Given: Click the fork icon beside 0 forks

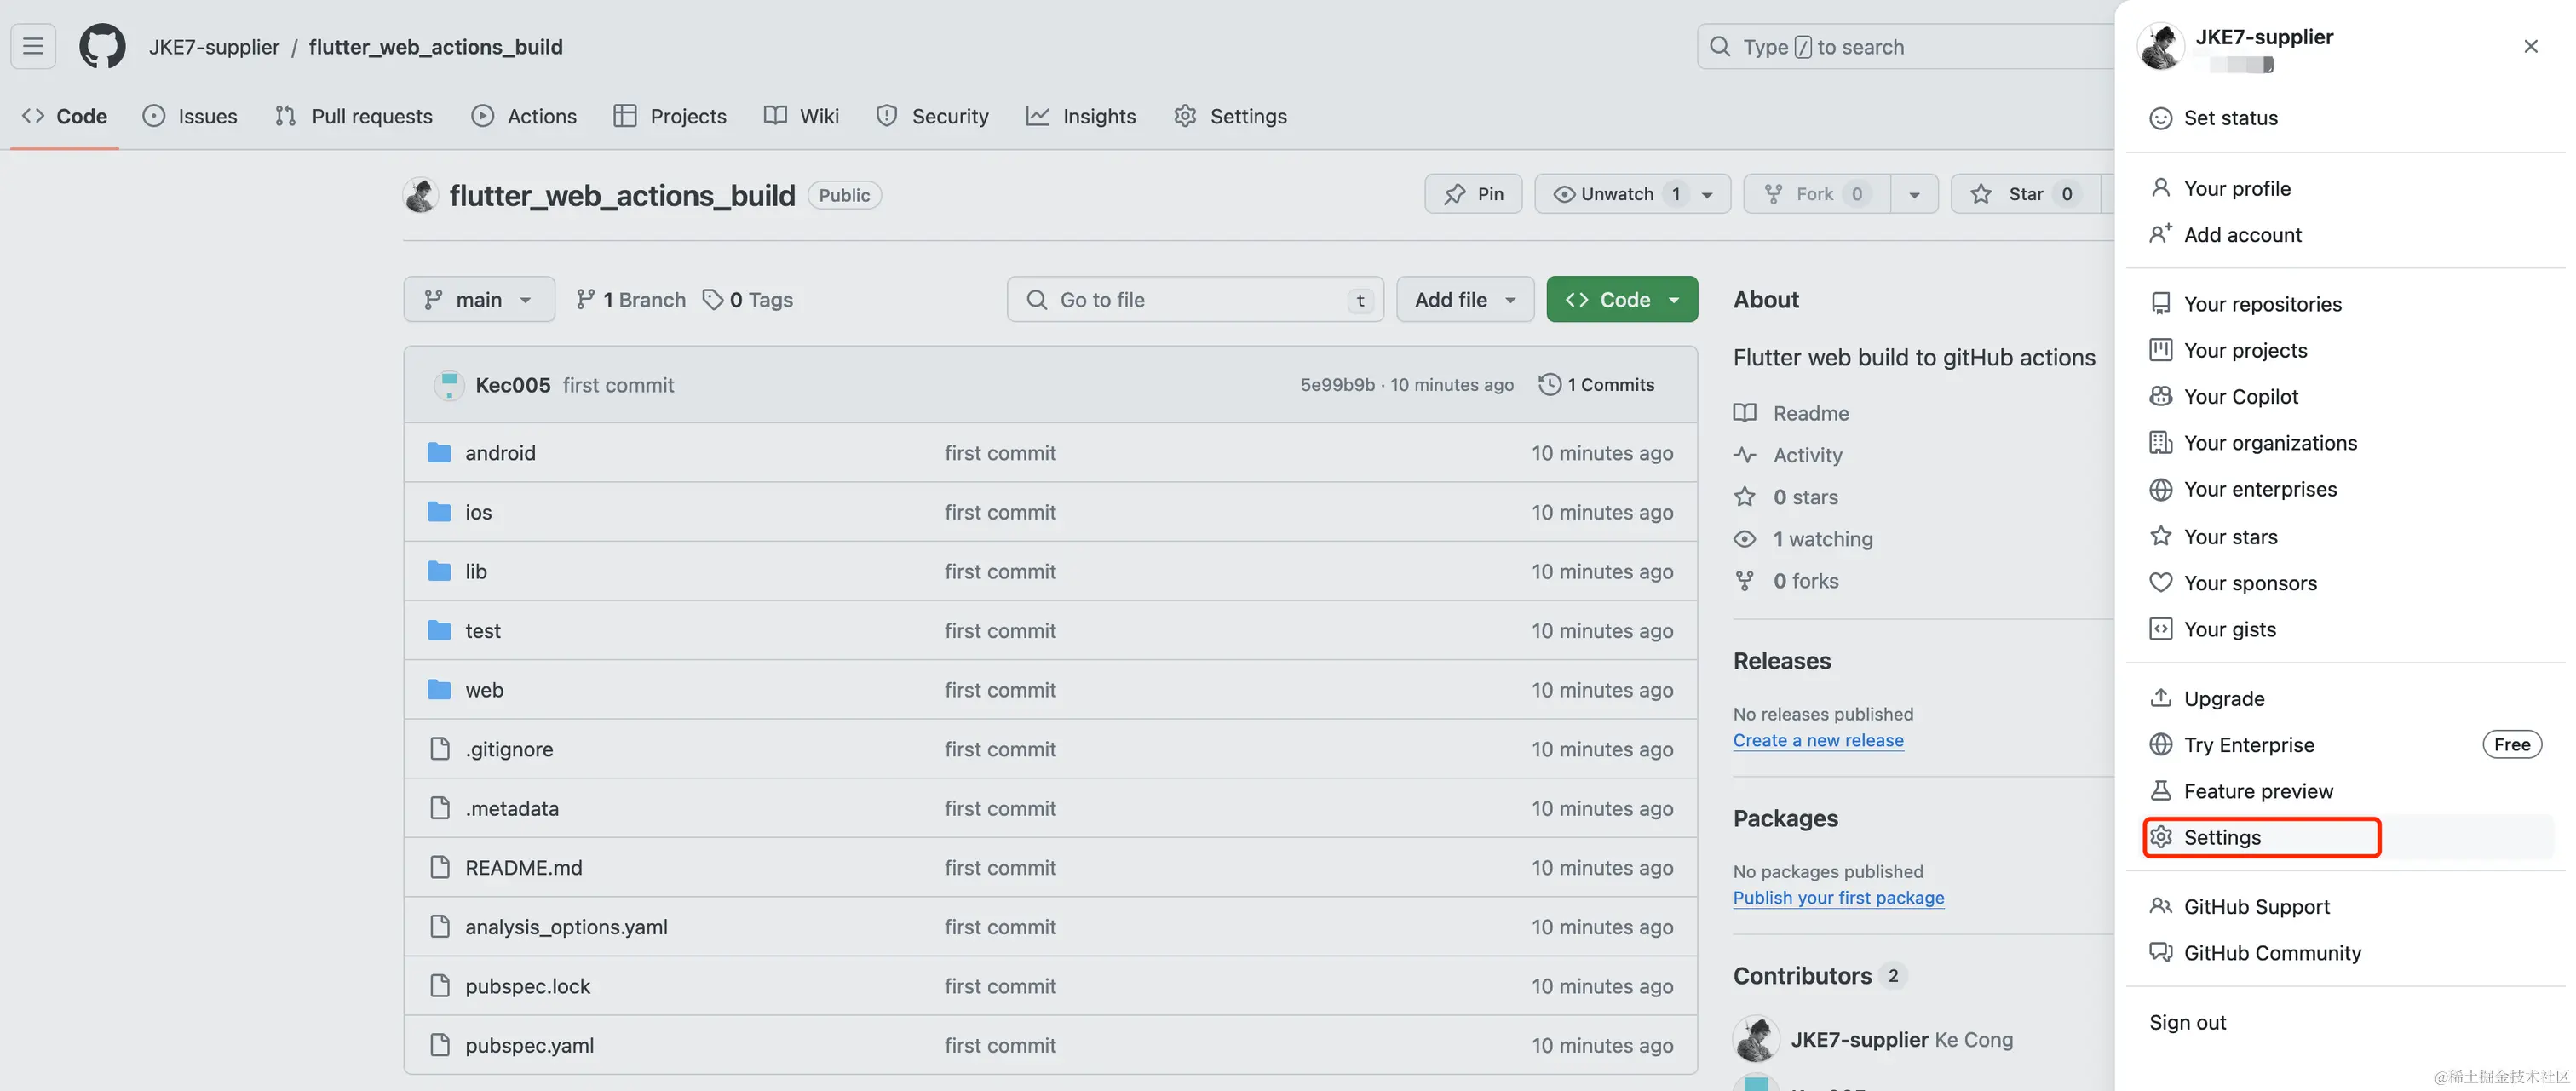Looking at the screenshot, I should pos(1745,581).
